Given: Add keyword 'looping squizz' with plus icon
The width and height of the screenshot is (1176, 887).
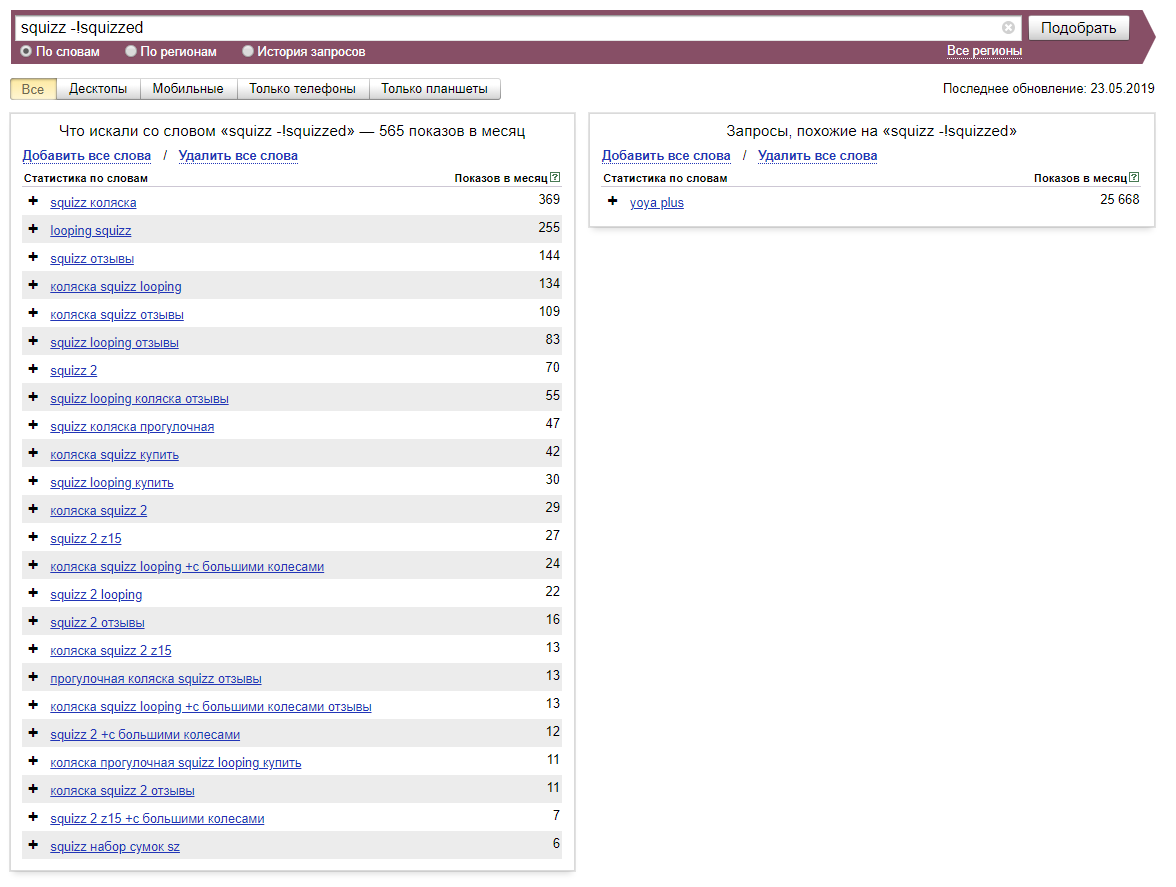Looking at the screenshot, I should coord(33,229).
